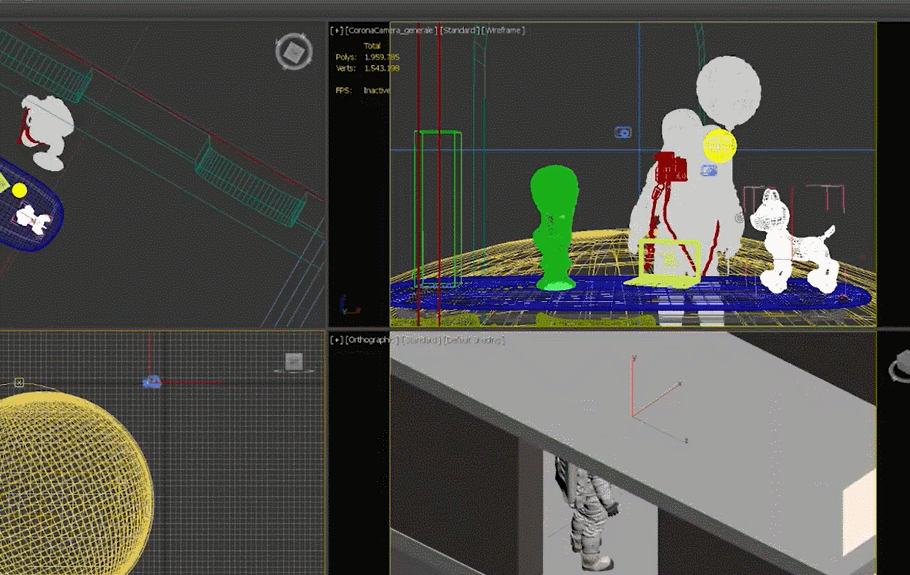The image size is (910, 575).
Task: Select the green wireframe box on the left in the CoronaCamera viewport
Action: tap(438, 209)
